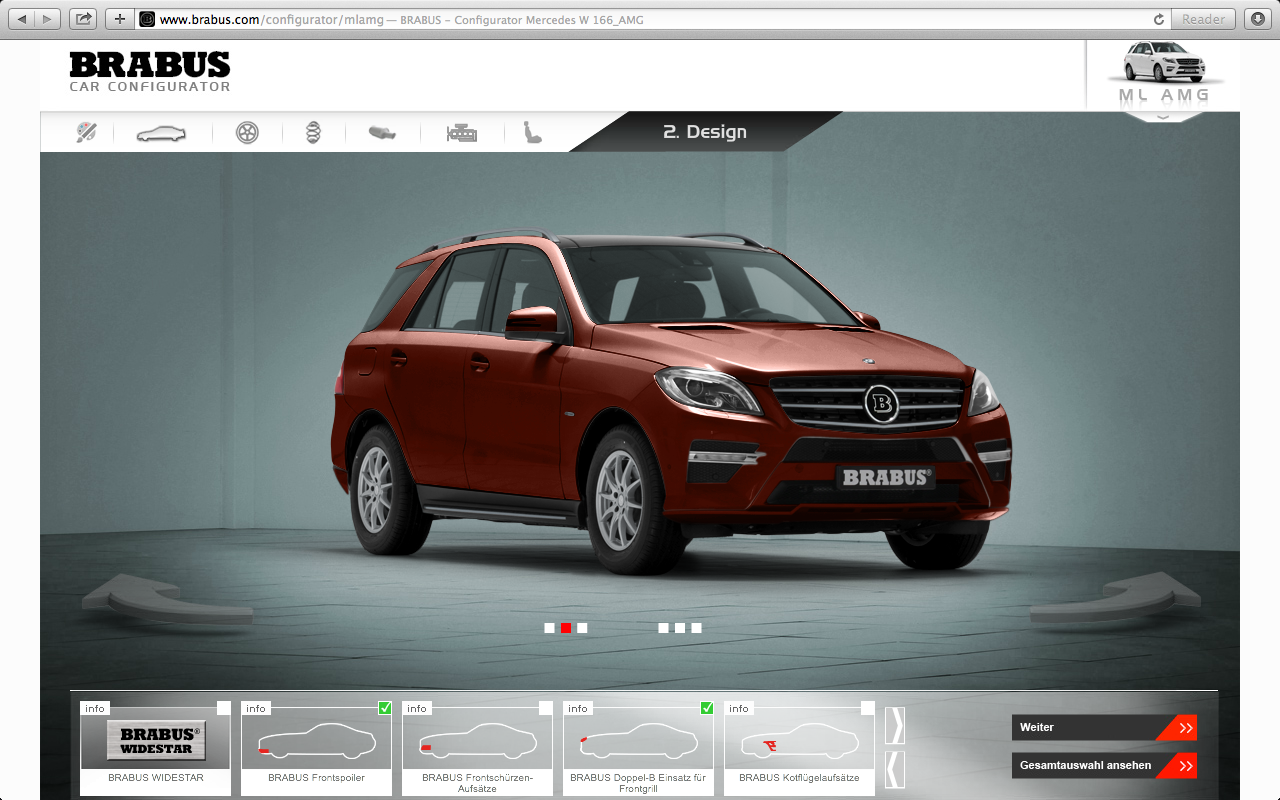Go forward in browser history

click(x=48, y=19)
